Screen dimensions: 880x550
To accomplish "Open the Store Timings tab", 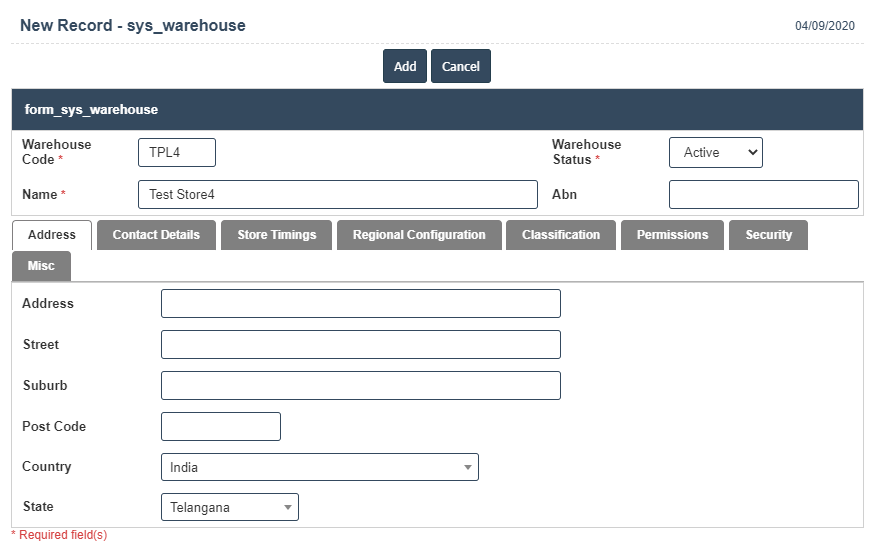I will point(276,235).
